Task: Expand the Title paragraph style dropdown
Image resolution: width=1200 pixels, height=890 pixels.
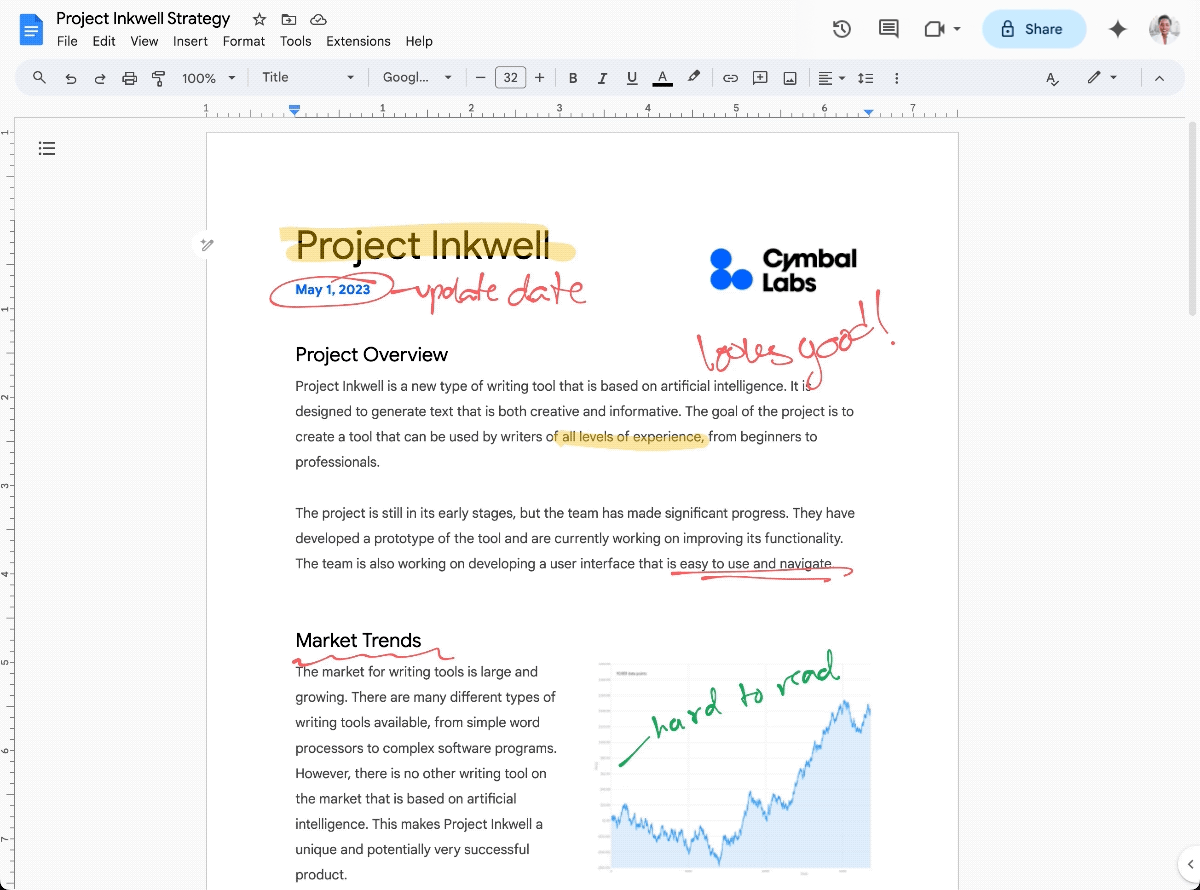Action: [x=308, y=78]
